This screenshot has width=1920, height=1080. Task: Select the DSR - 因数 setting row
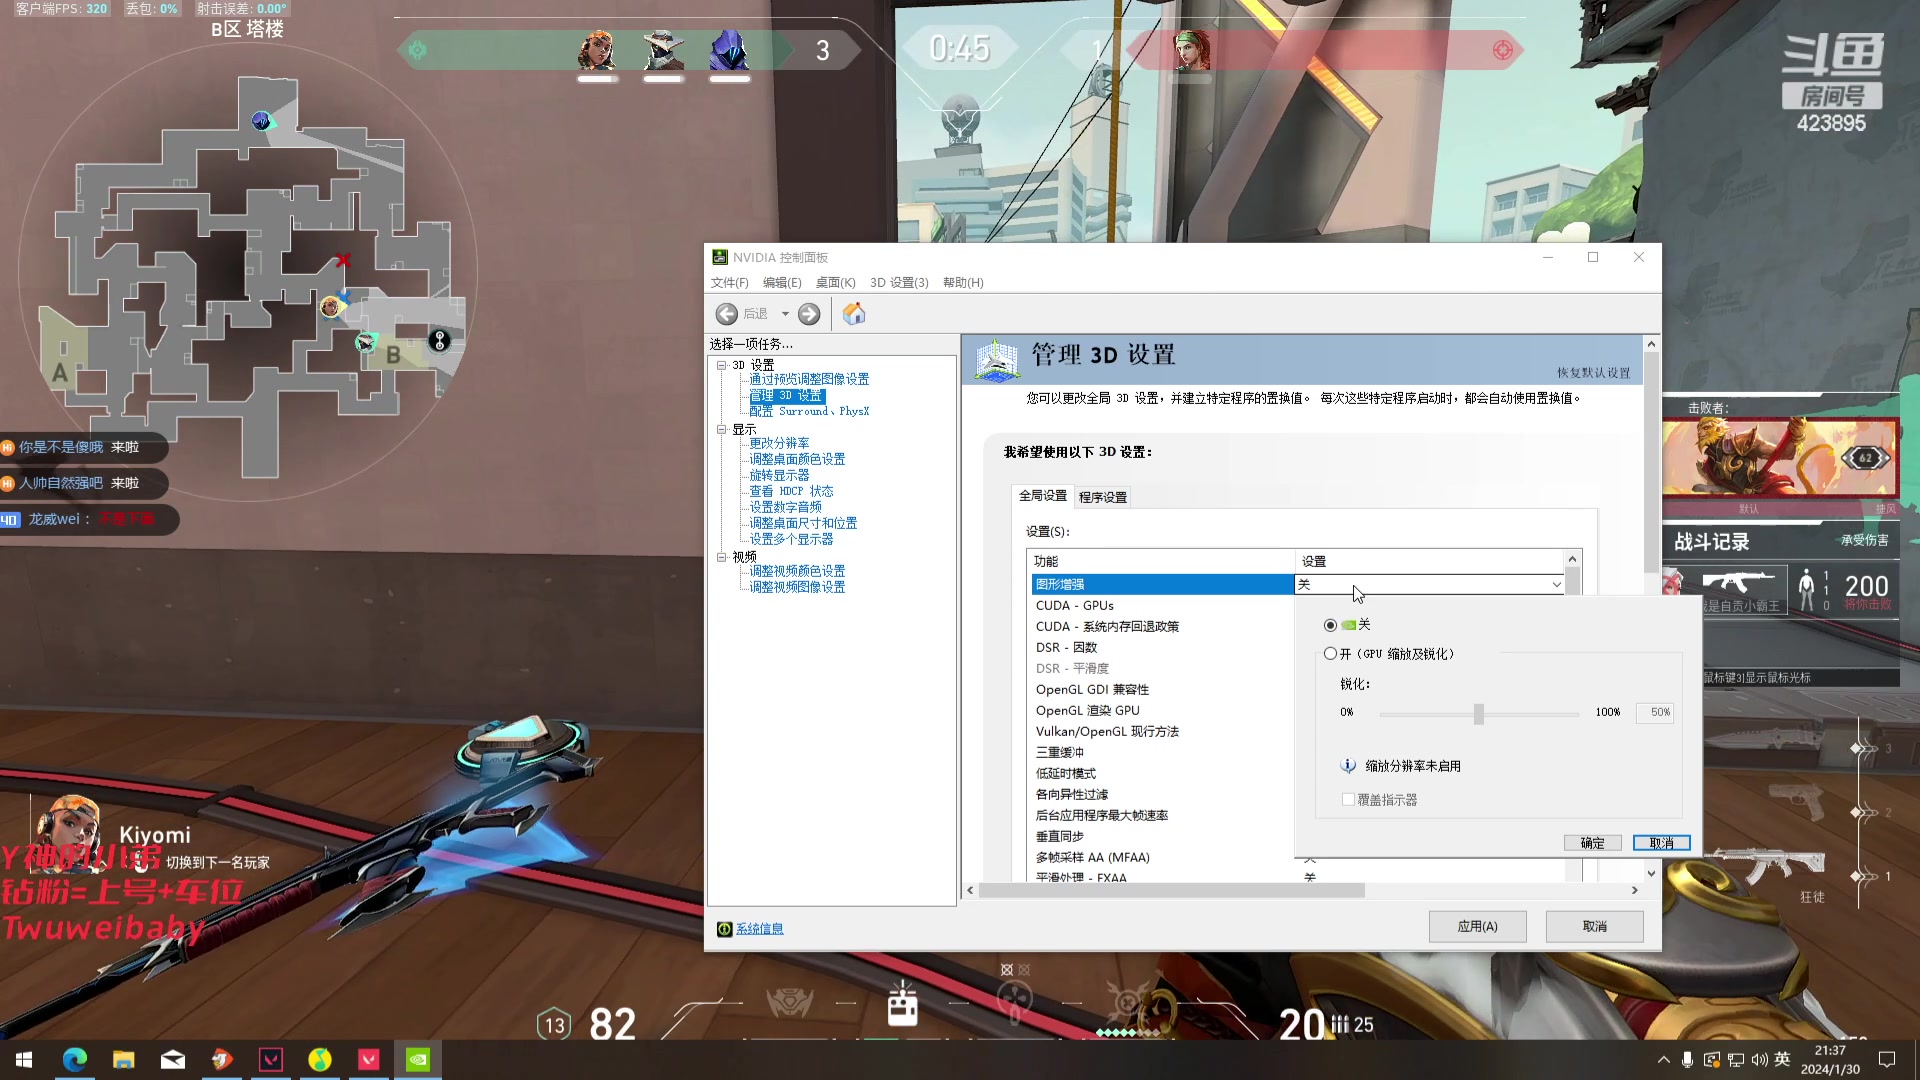click(x=1162, y=648)
